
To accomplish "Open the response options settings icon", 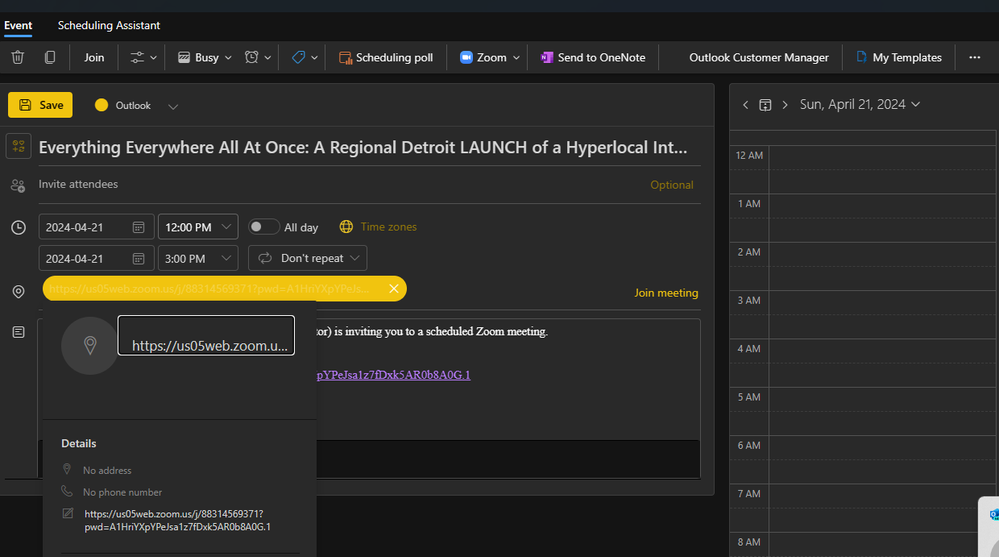I will pos(143,58).
